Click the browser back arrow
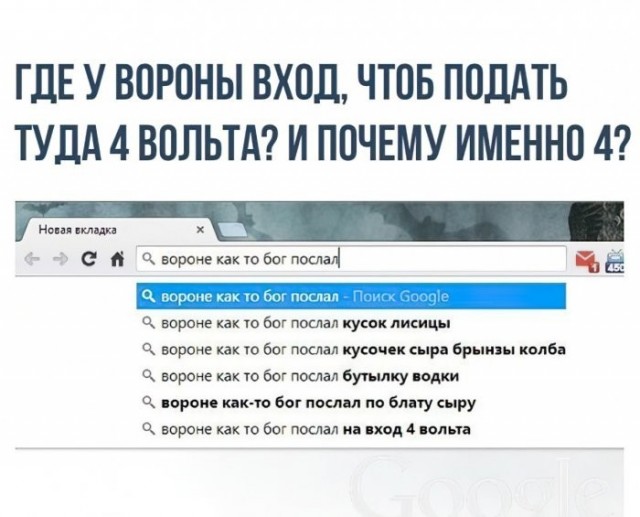 tap(32, 259)
